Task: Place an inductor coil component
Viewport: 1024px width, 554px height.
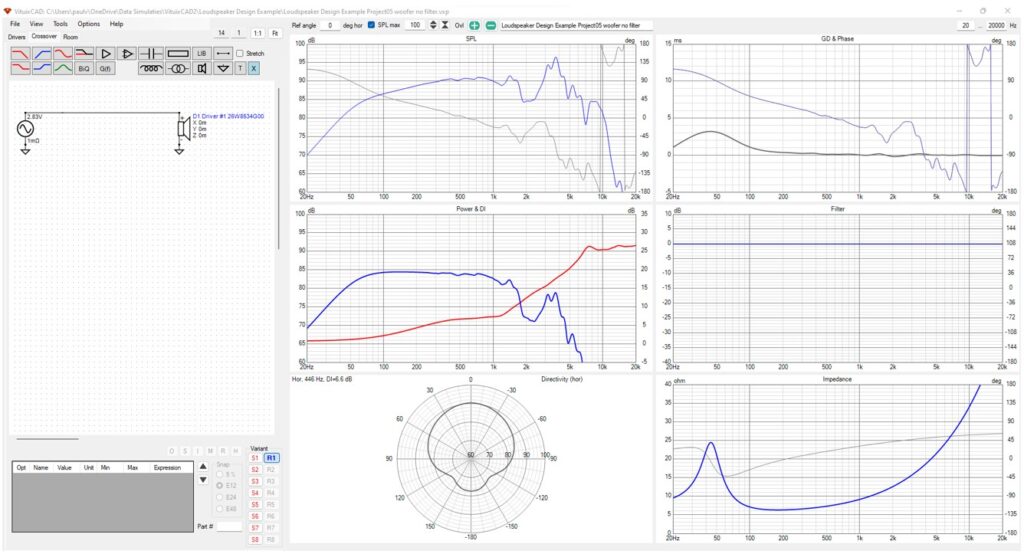Action: [x=150, y=68]
